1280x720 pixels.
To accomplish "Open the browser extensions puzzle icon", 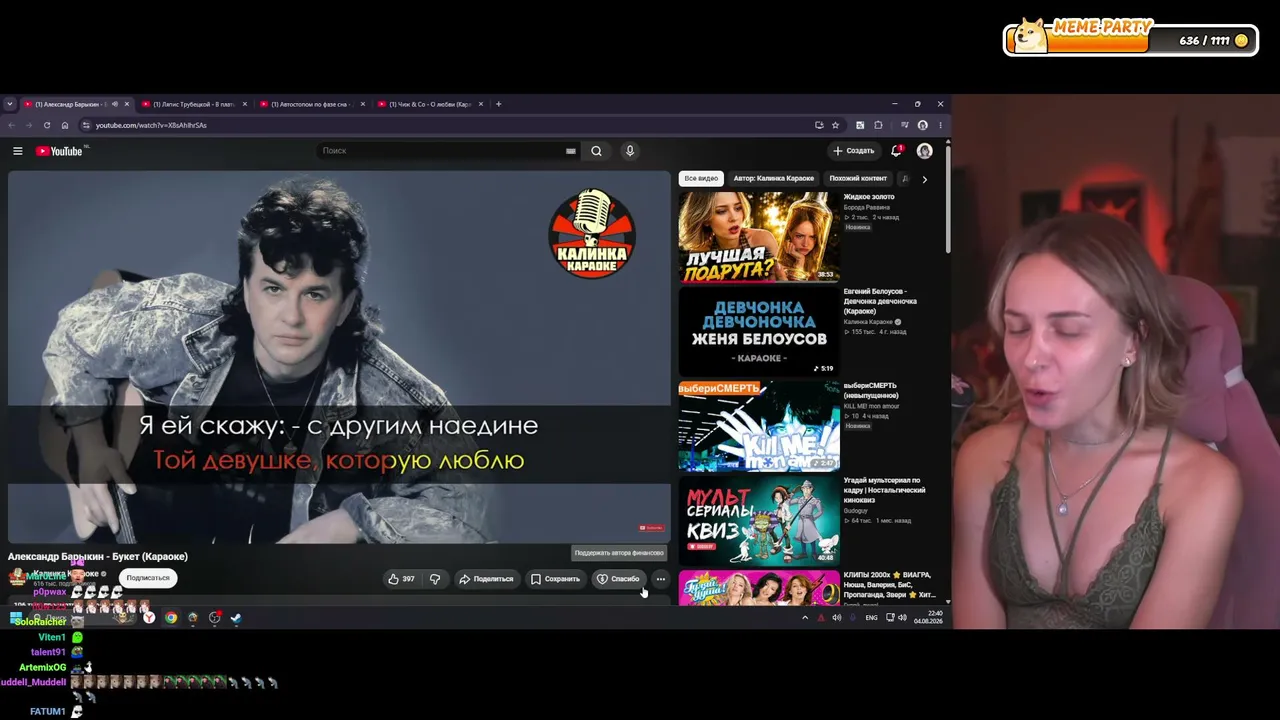I will [x=878, y=125].
